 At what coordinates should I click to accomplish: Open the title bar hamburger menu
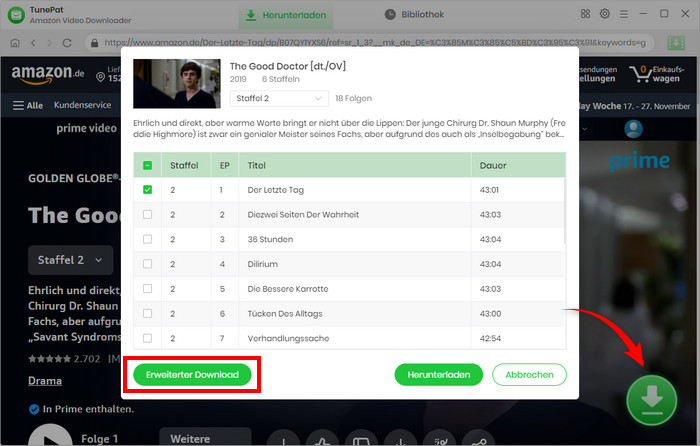coord(626,14)
